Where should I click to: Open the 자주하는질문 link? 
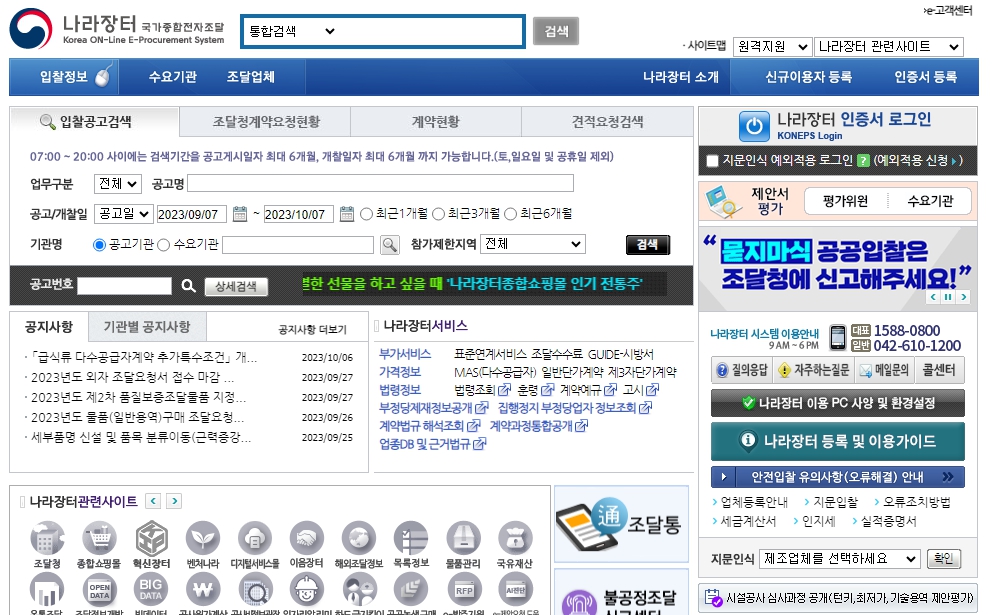click(x=814, y=370)
